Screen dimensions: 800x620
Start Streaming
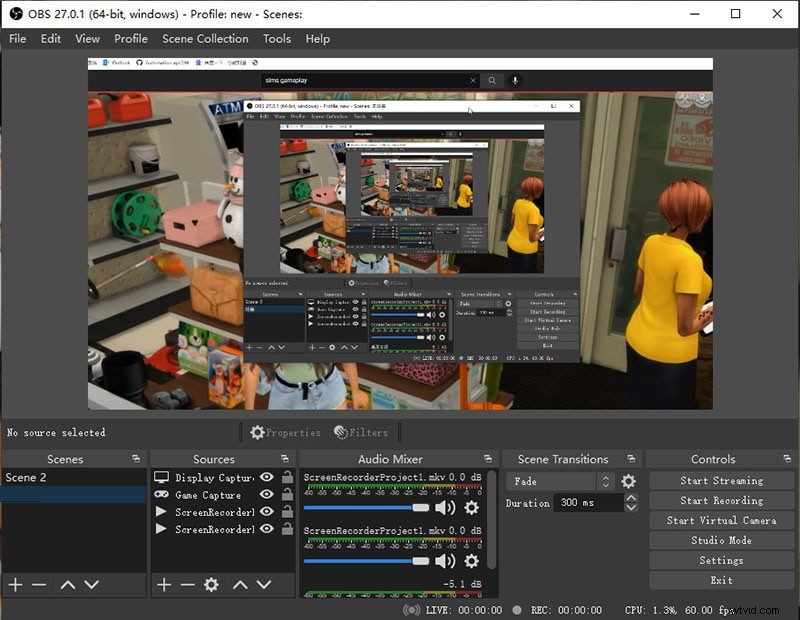pyautogui.click(x=721, y=480)
